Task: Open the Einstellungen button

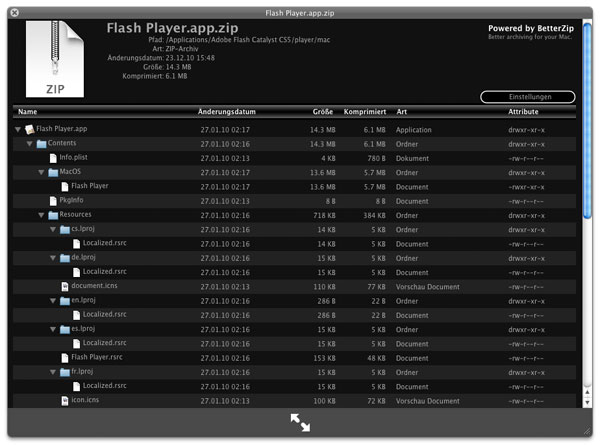Action: [528, 97]
